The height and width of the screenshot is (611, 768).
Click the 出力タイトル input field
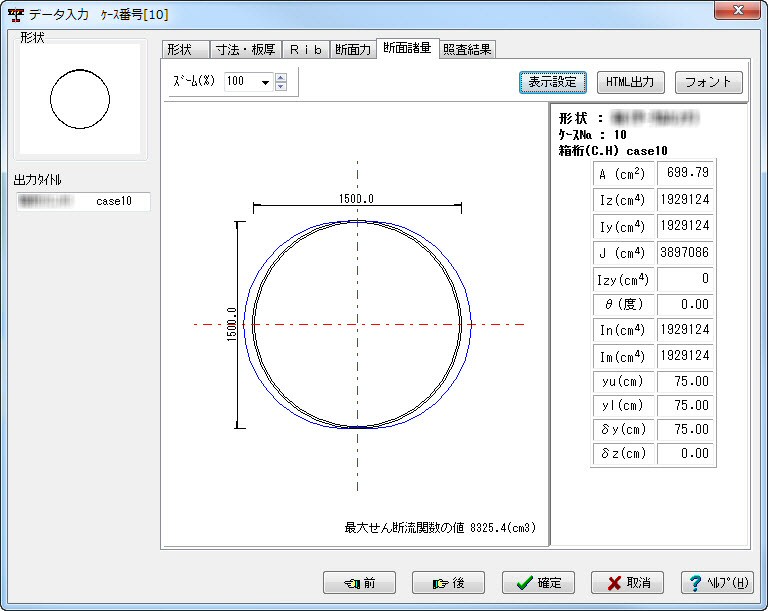pyautogui.click(x=83, y=201)
